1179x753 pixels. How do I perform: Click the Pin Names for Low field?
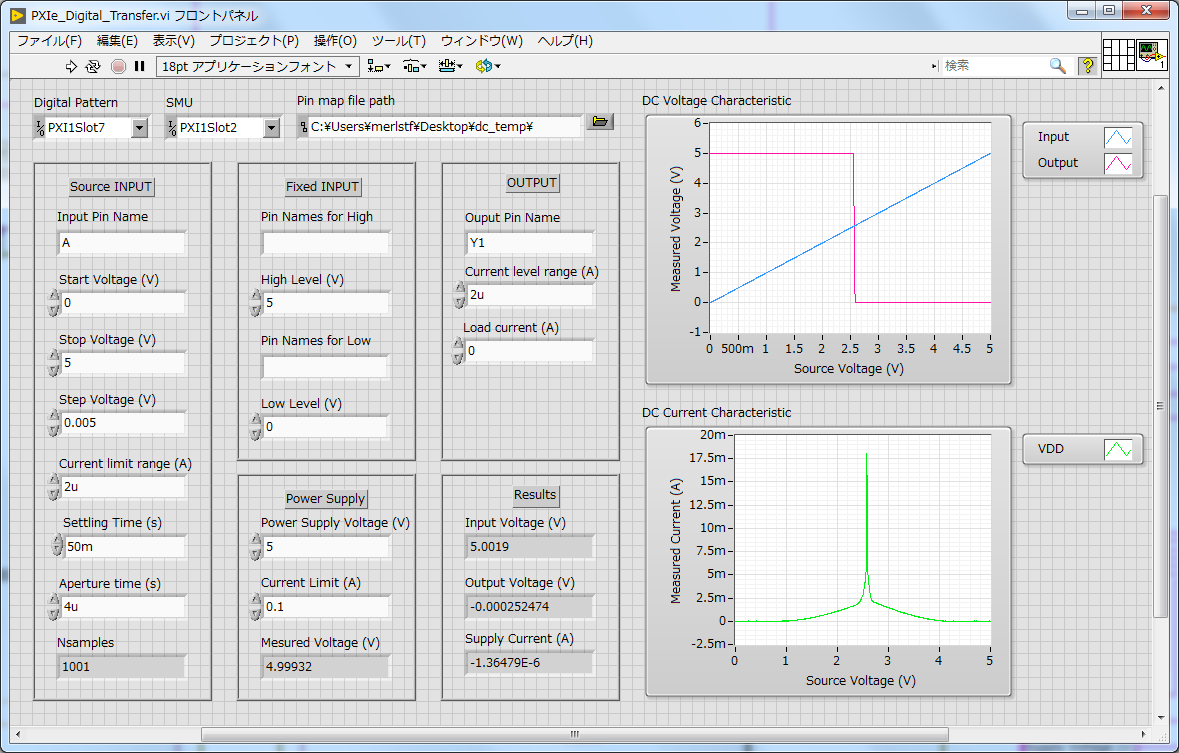coord(326,366)
